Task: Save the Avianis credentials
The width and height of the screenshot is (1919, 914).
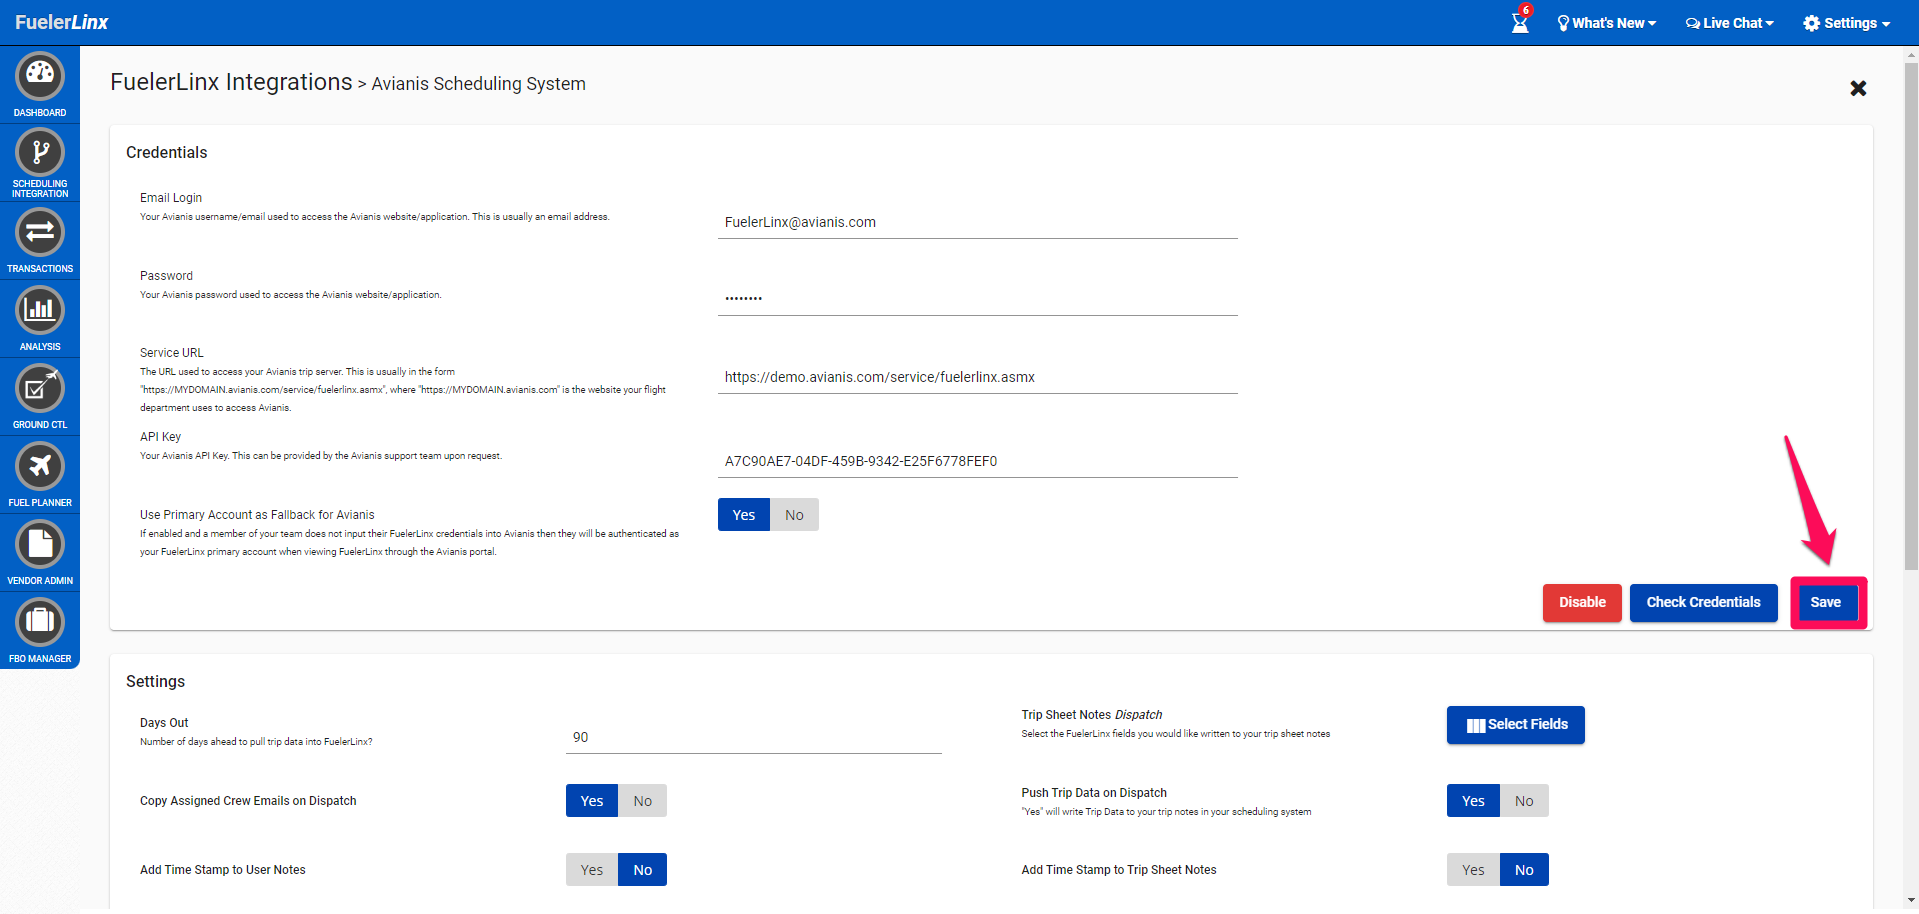Action: click(1826, 603)
